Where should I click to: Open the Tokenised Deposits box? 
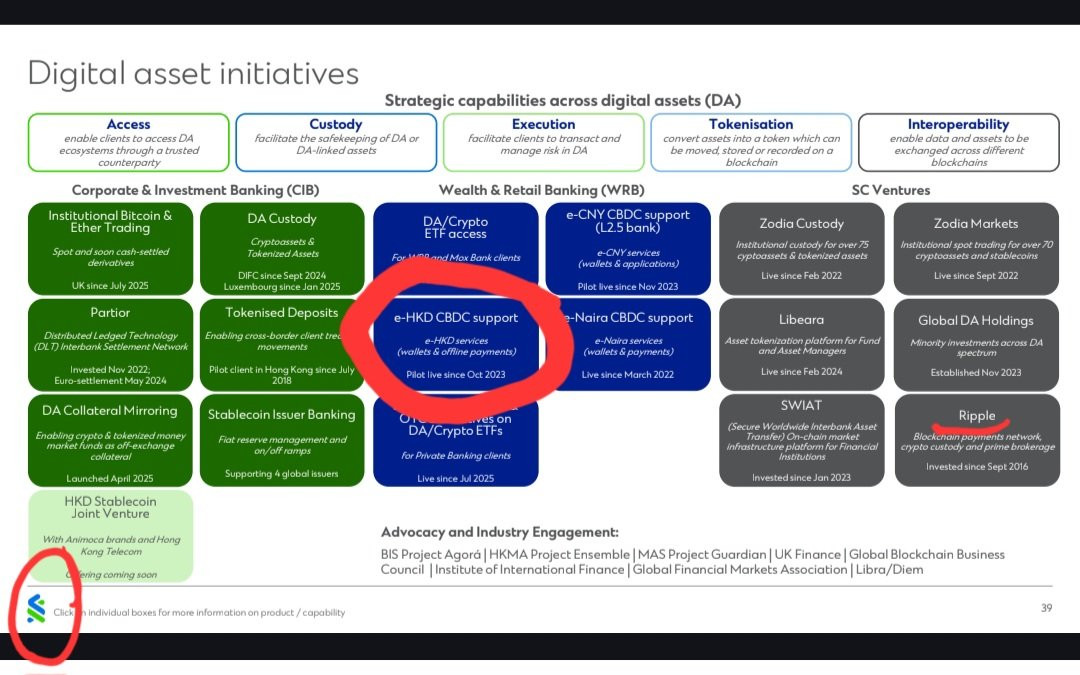coord(282,344)
